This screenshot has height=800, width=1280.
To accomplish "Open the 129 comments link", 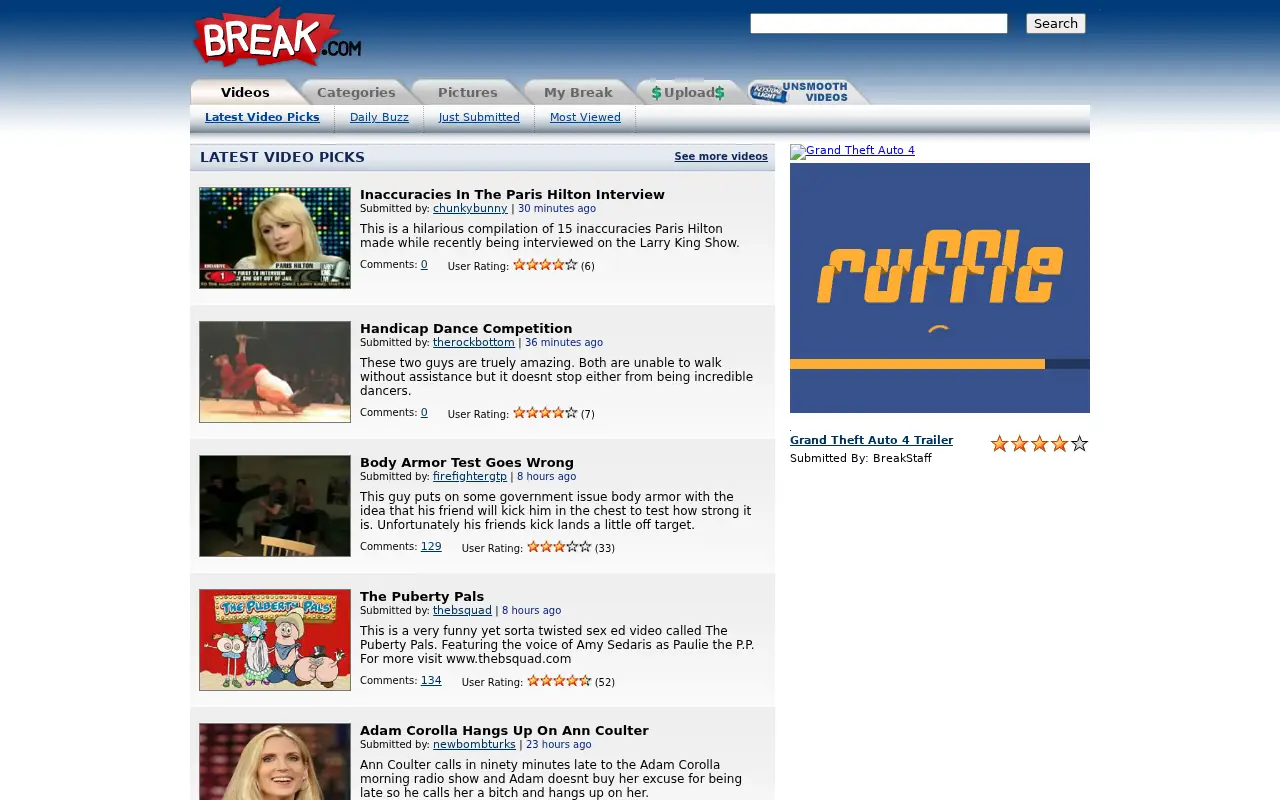I will 431,546.
